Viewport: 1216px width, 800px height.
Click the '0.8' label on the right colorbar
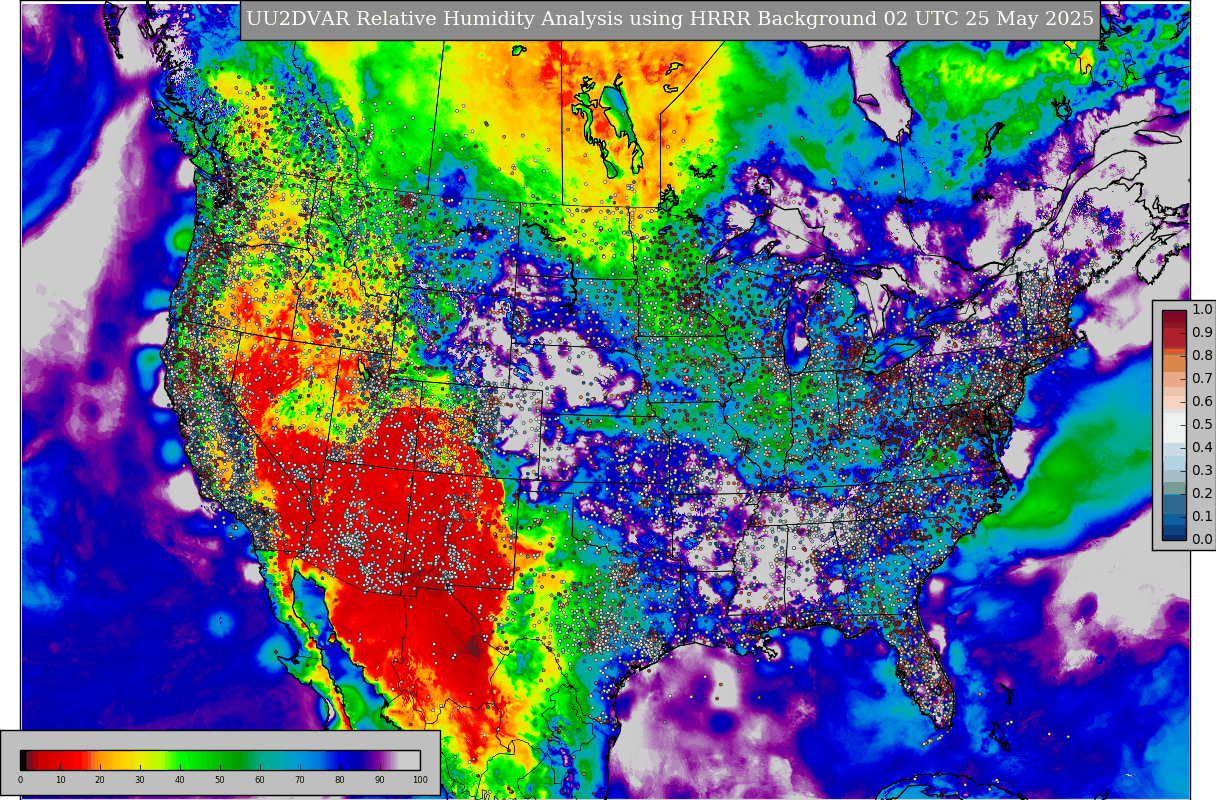[x=1202, y=355]
